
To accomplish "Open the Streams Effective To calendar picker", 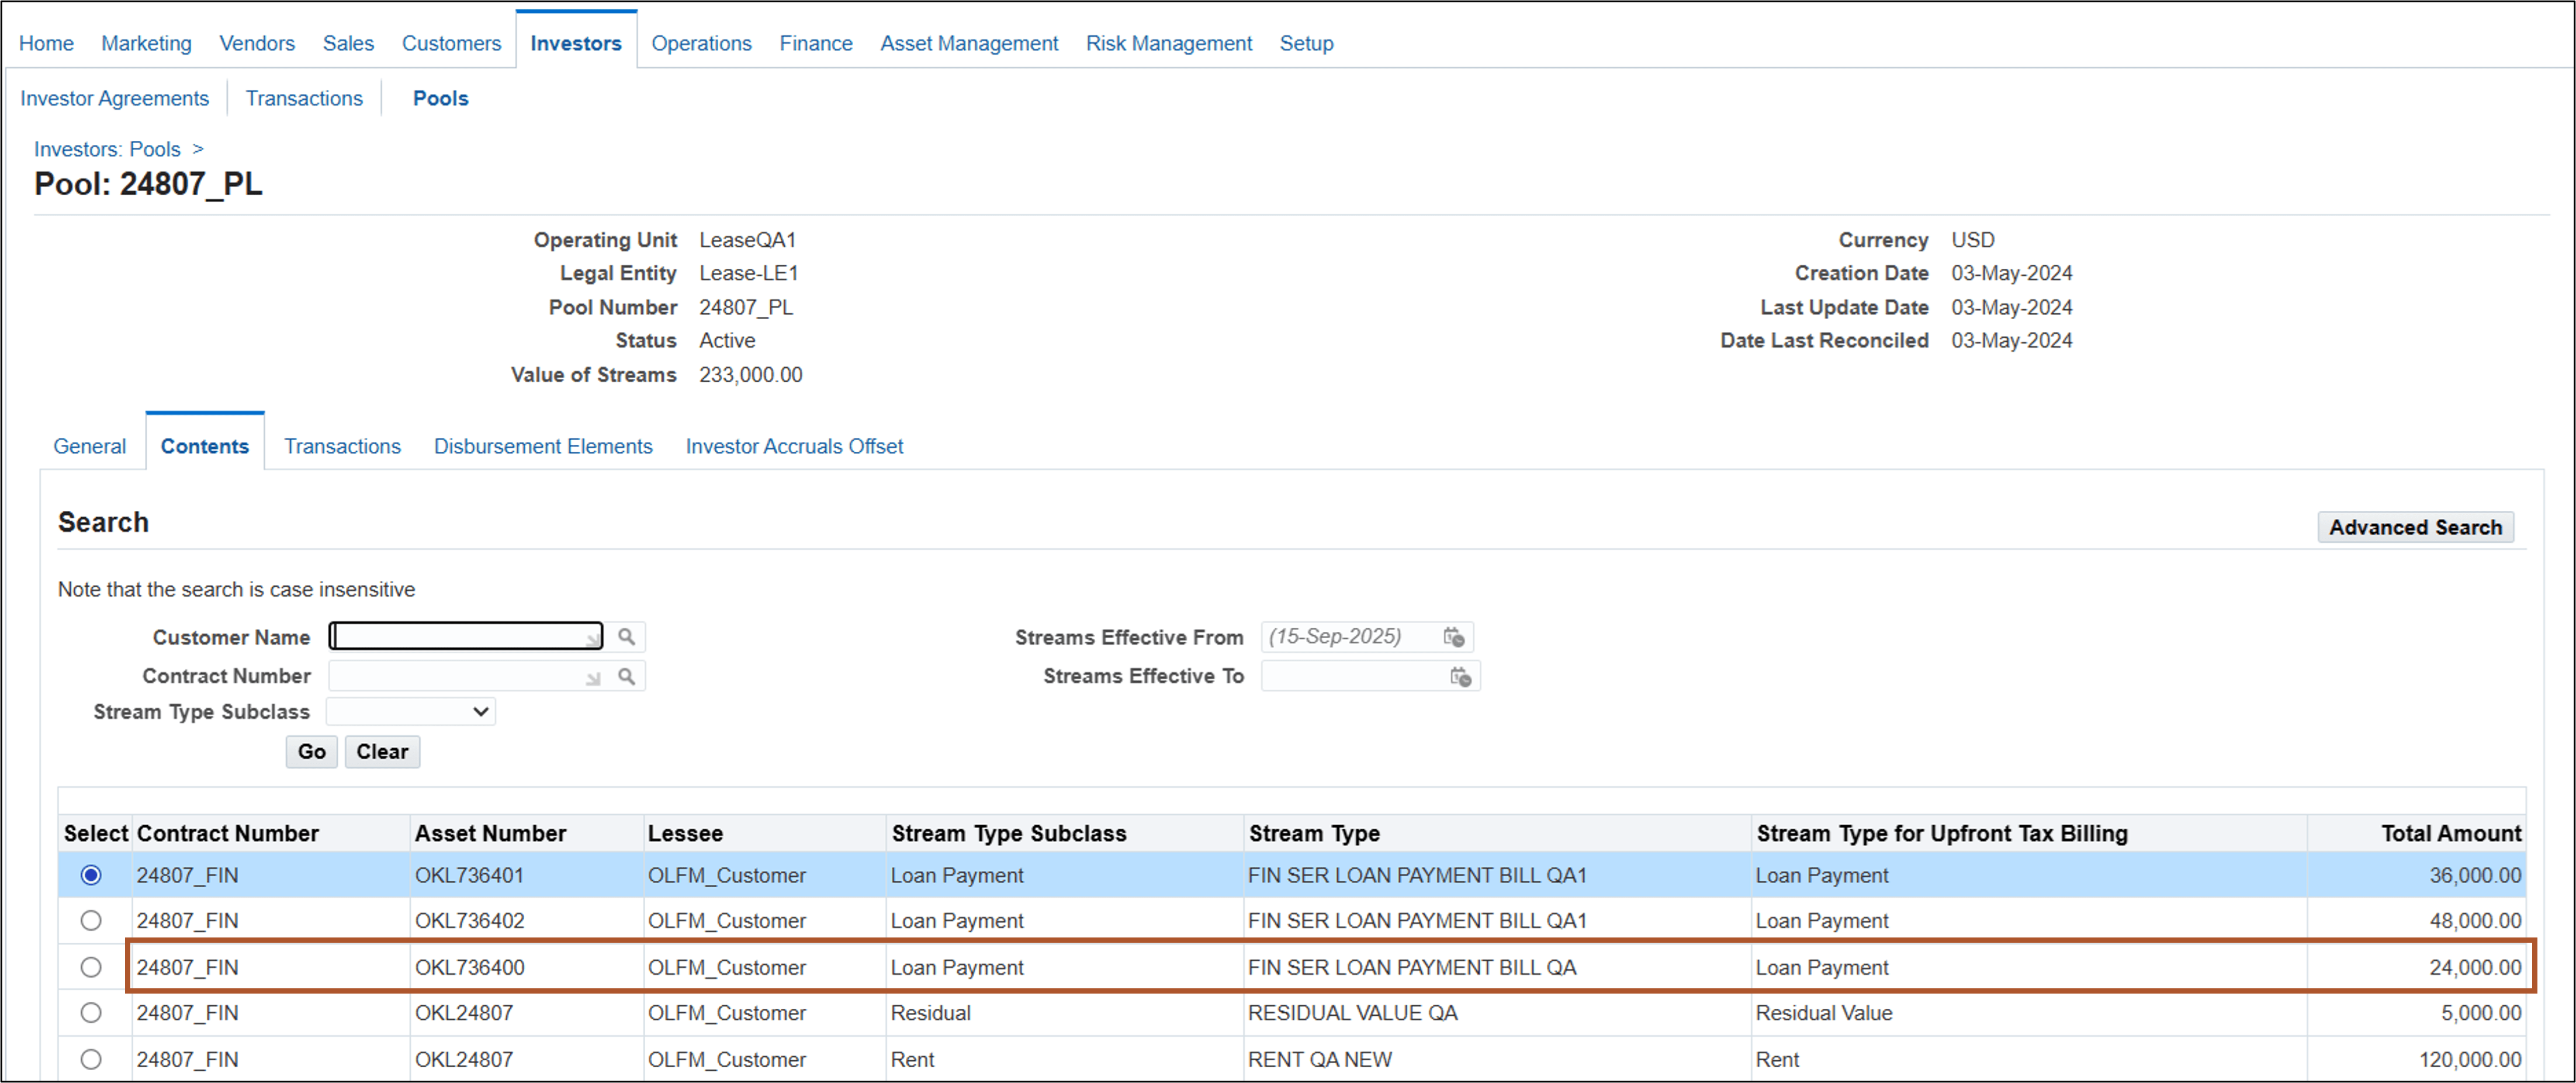I will 1460,677.
